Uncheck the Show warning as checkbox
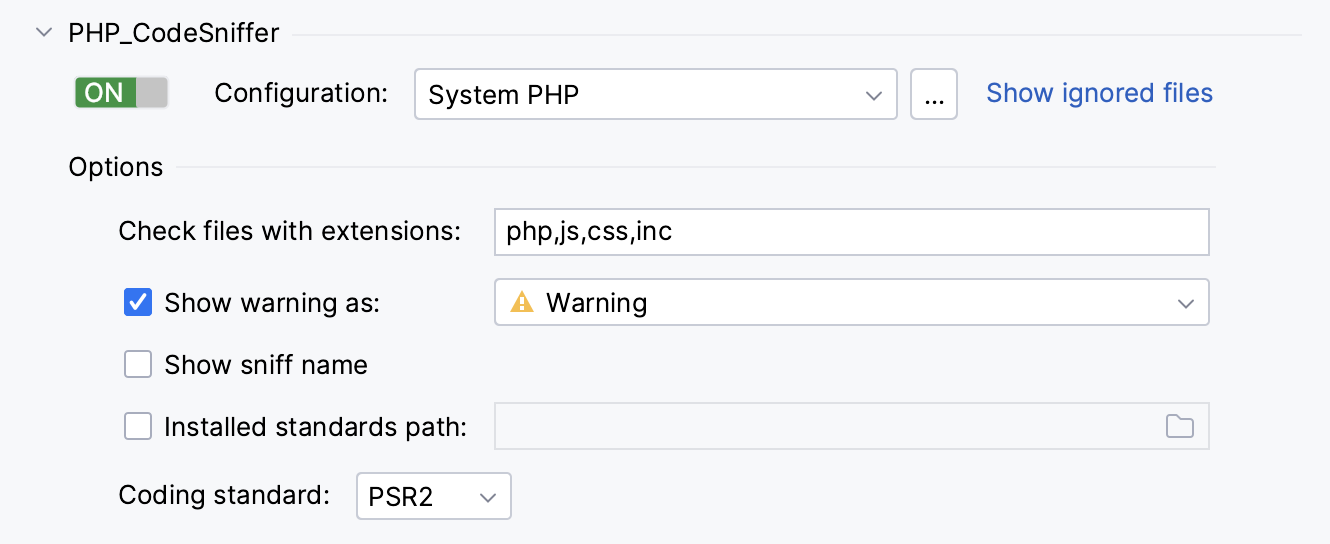Image resolution: width=1330 pixels, height=544 pixels. [x=138, y=302]
